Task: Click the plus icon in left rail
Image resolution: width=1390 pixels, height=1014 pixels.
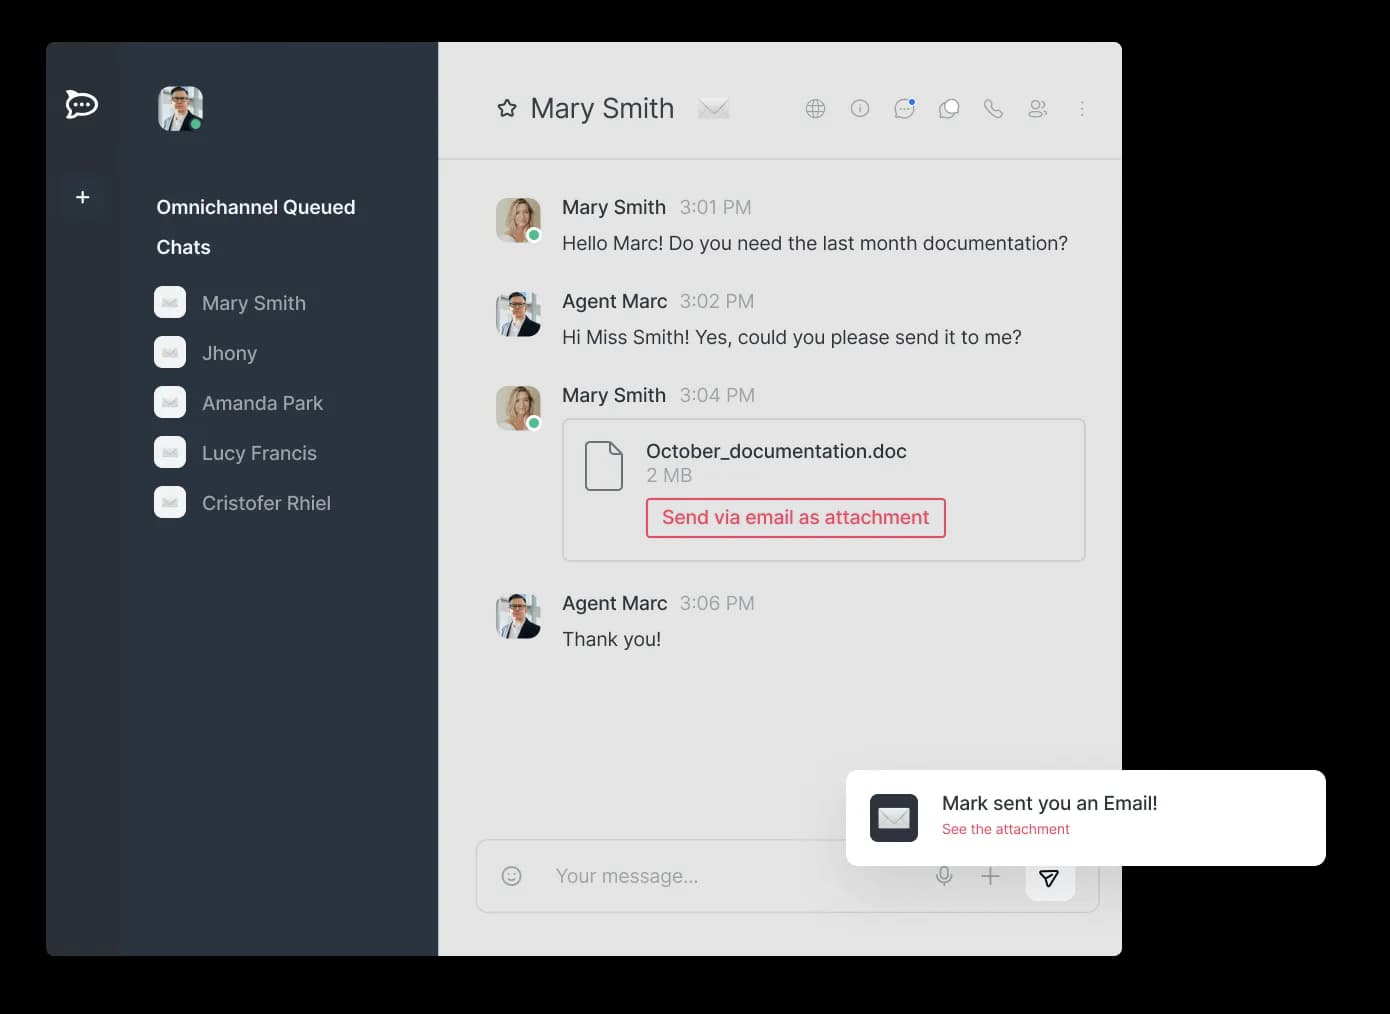Action: 82,197
